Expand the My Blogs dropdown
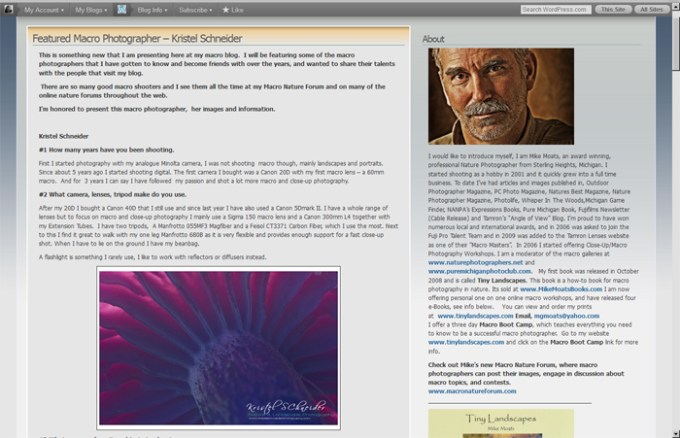 91,9
